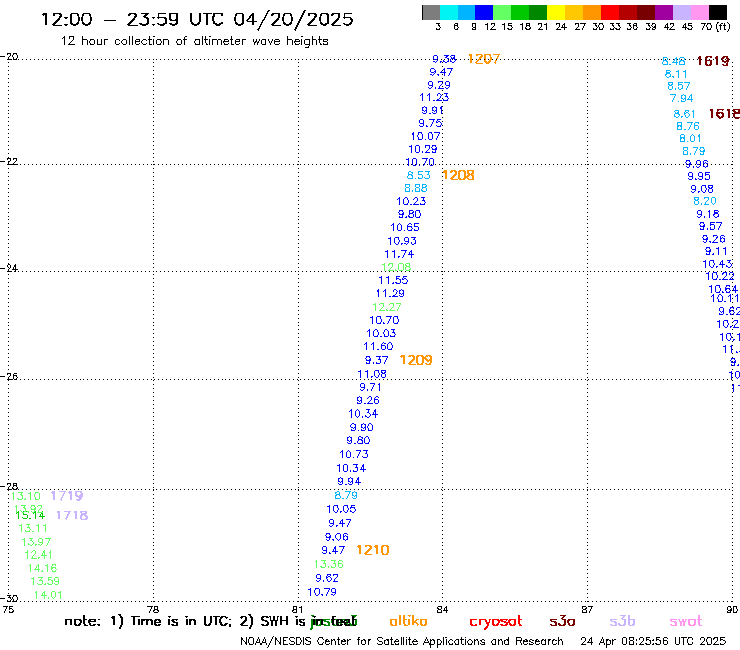Click the wave height value 10.93
The image size is (740, 650).
[402, 241]
